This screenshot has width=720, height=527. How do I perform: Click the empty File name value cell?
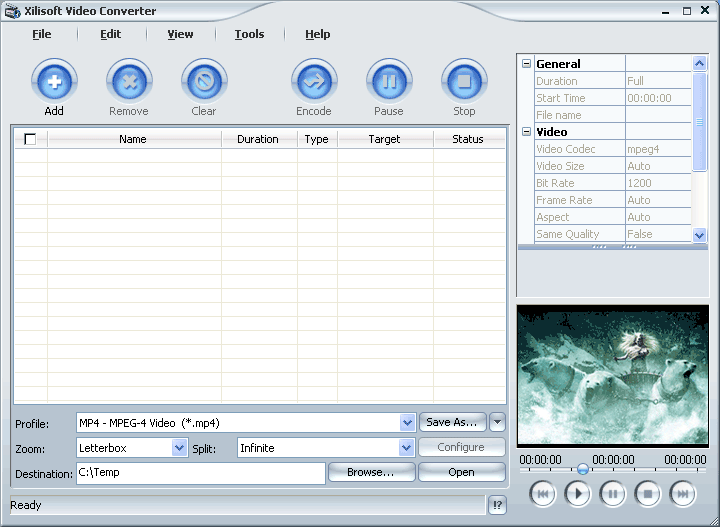pos(658,115)
